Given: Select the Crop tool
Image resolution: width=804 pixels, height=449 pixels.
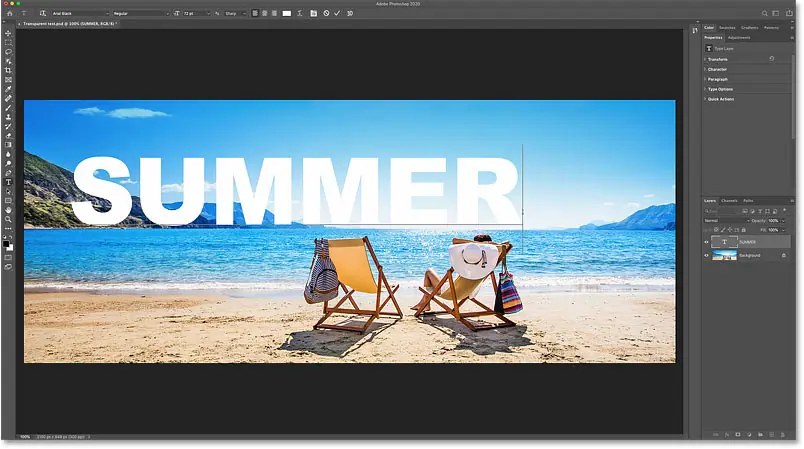Looking at the screenshot, I should (x=8, y=70).
